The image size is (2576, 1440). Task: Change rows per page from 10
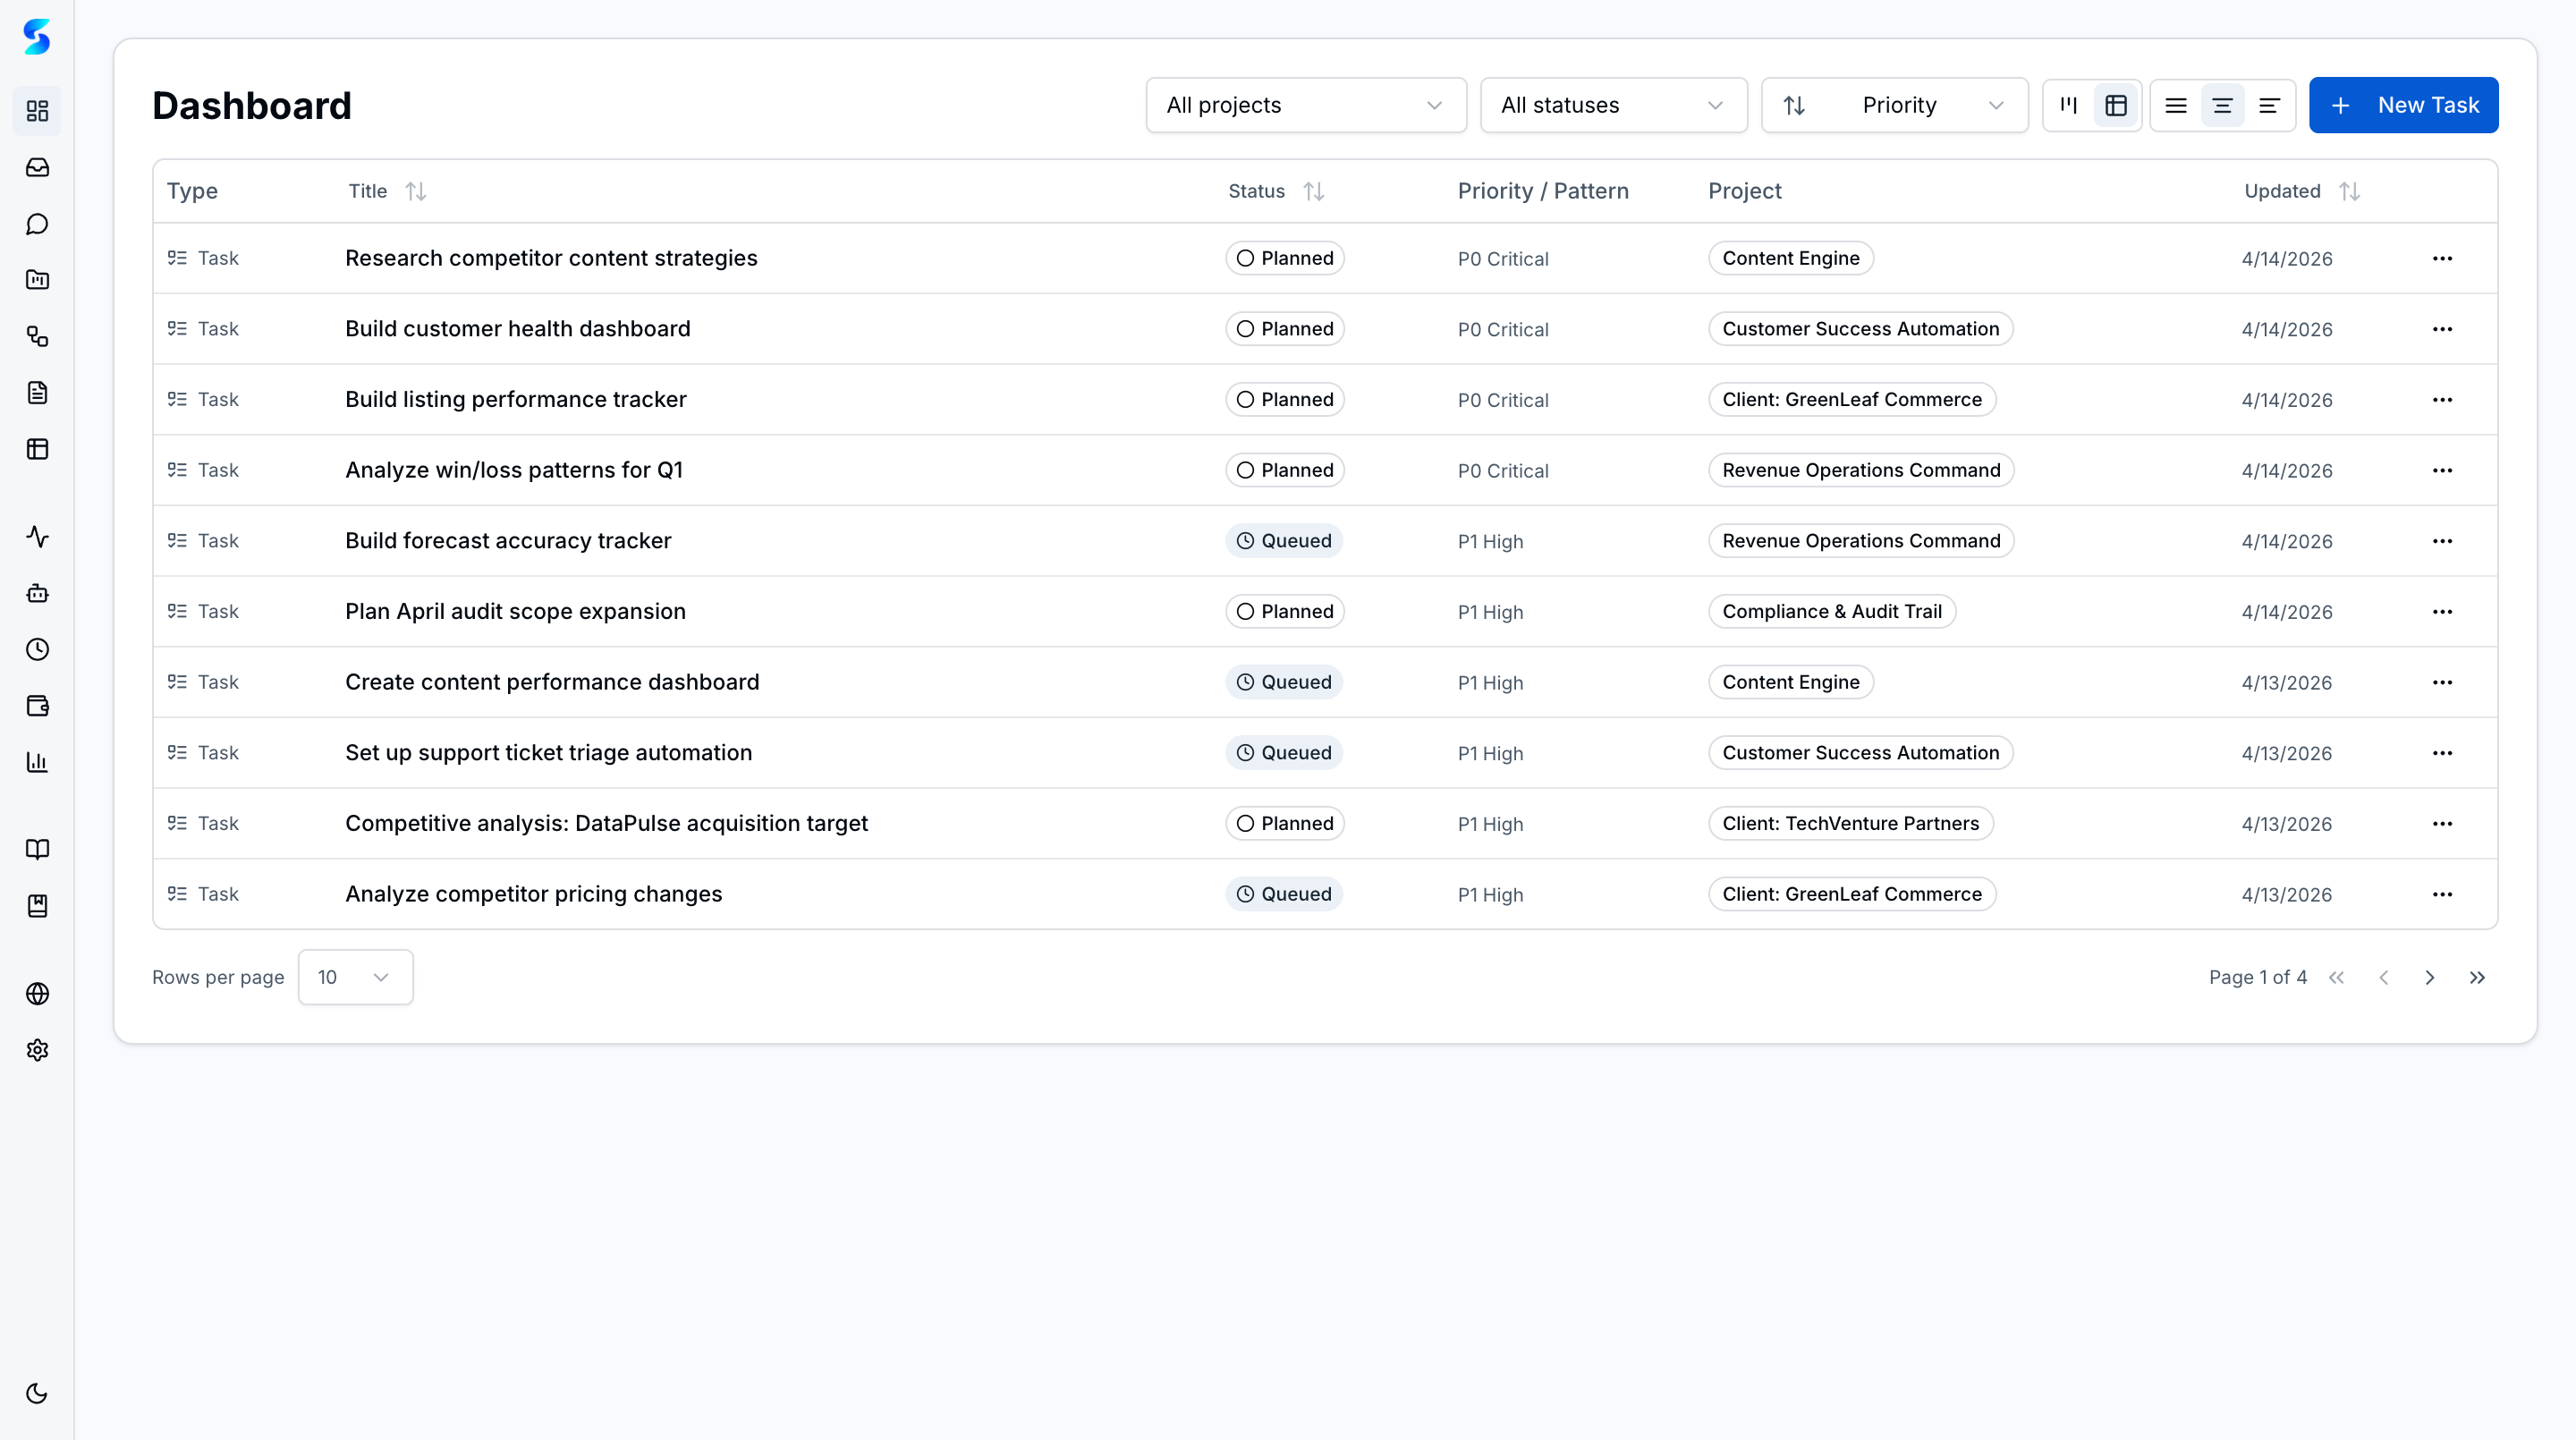[355, 977]
